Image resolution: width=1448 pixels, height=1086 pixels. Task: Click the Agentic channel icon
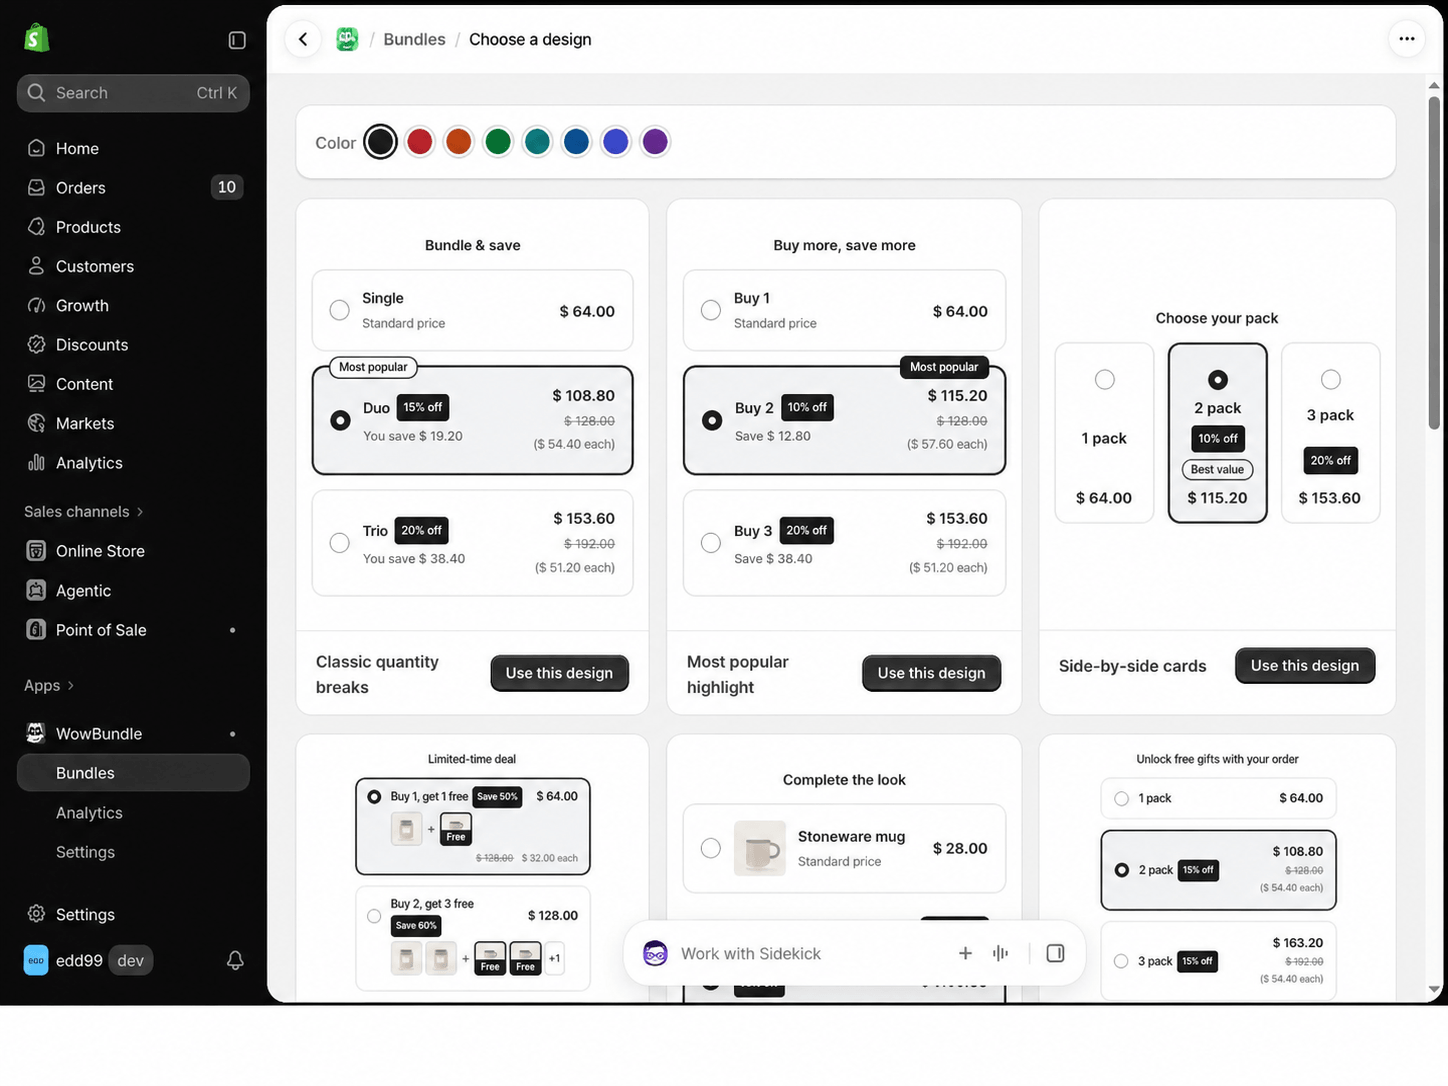[37, 590]
